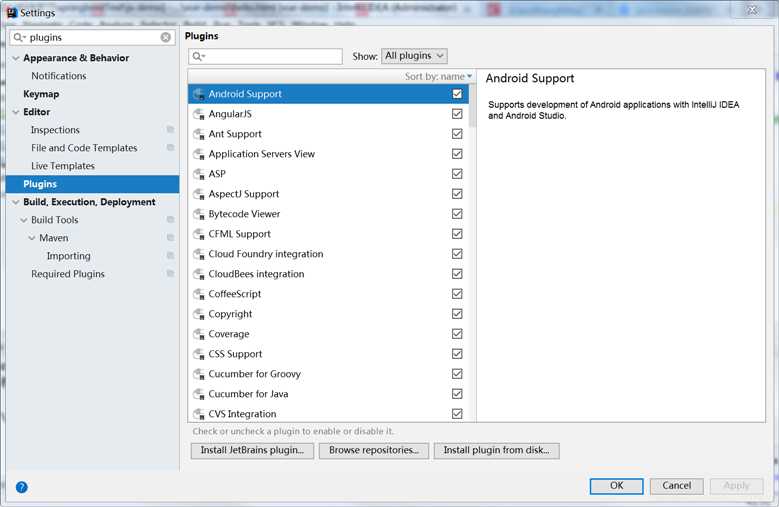Click the CloudBees integration plugin icon
Image resolution: width=779 pixels, height=507 pixels.
[199, 274]
